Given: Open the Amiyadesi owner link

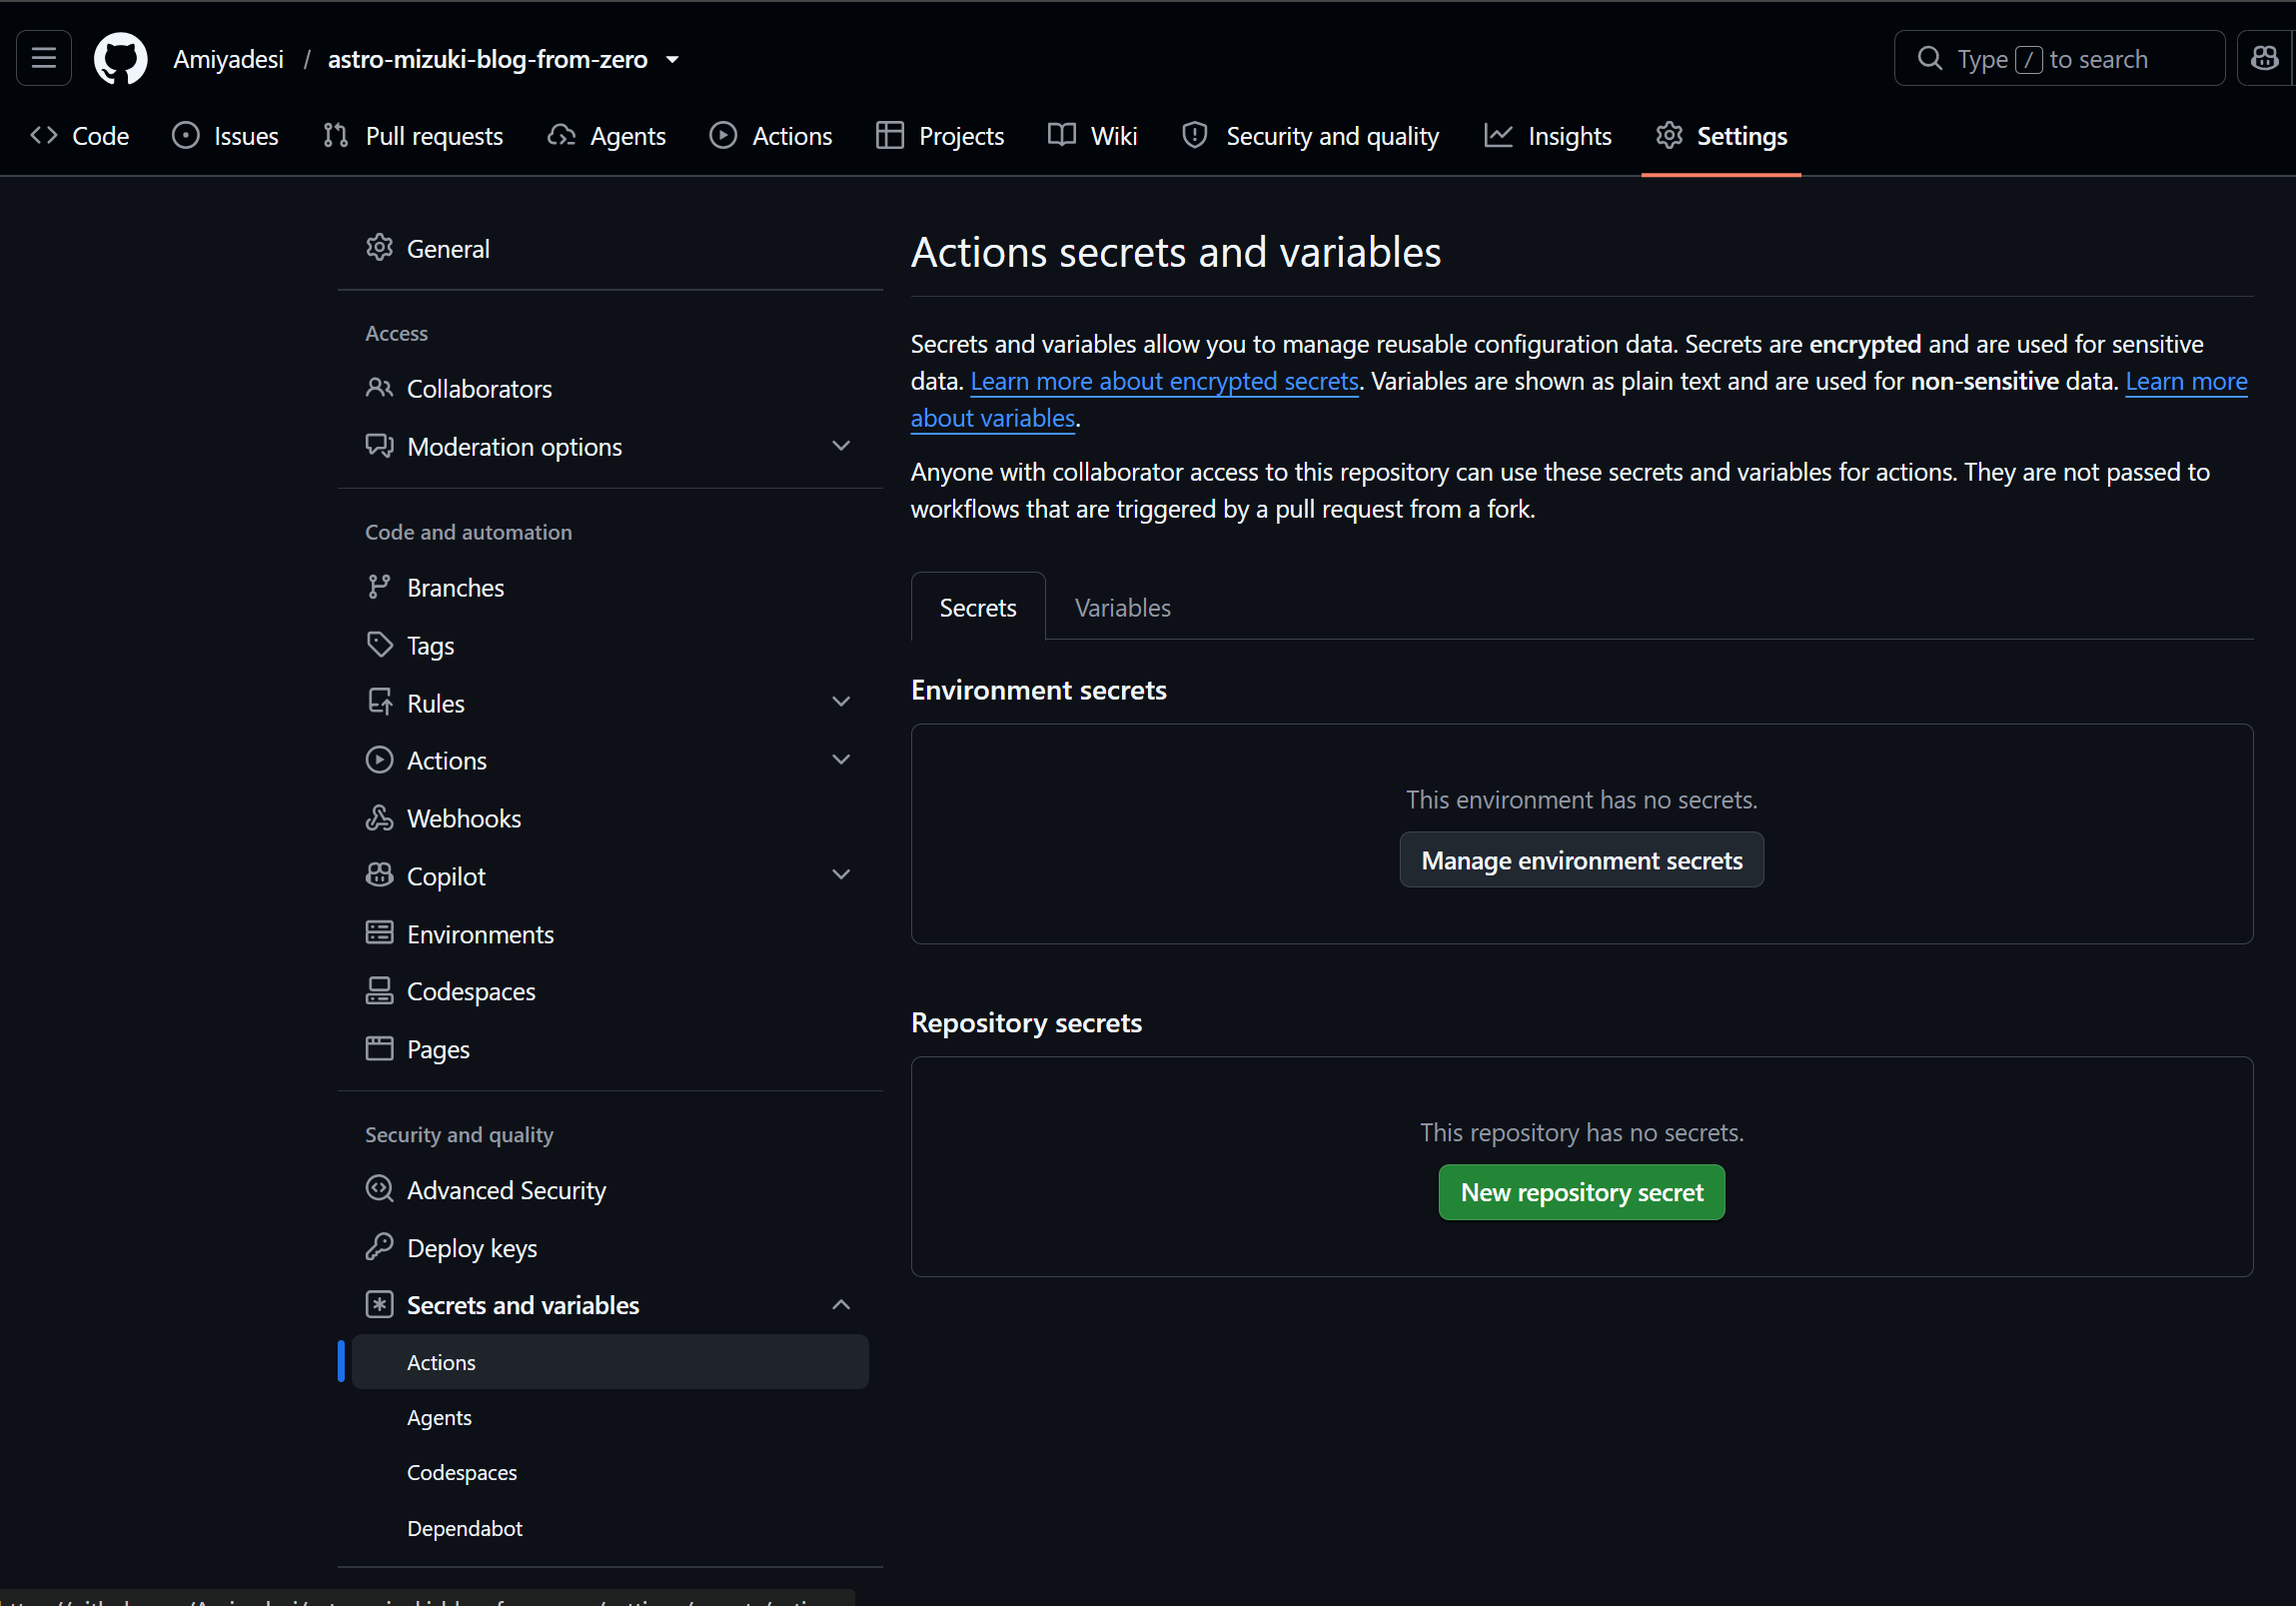Looking at the screenshot, I should pos(229,59).
